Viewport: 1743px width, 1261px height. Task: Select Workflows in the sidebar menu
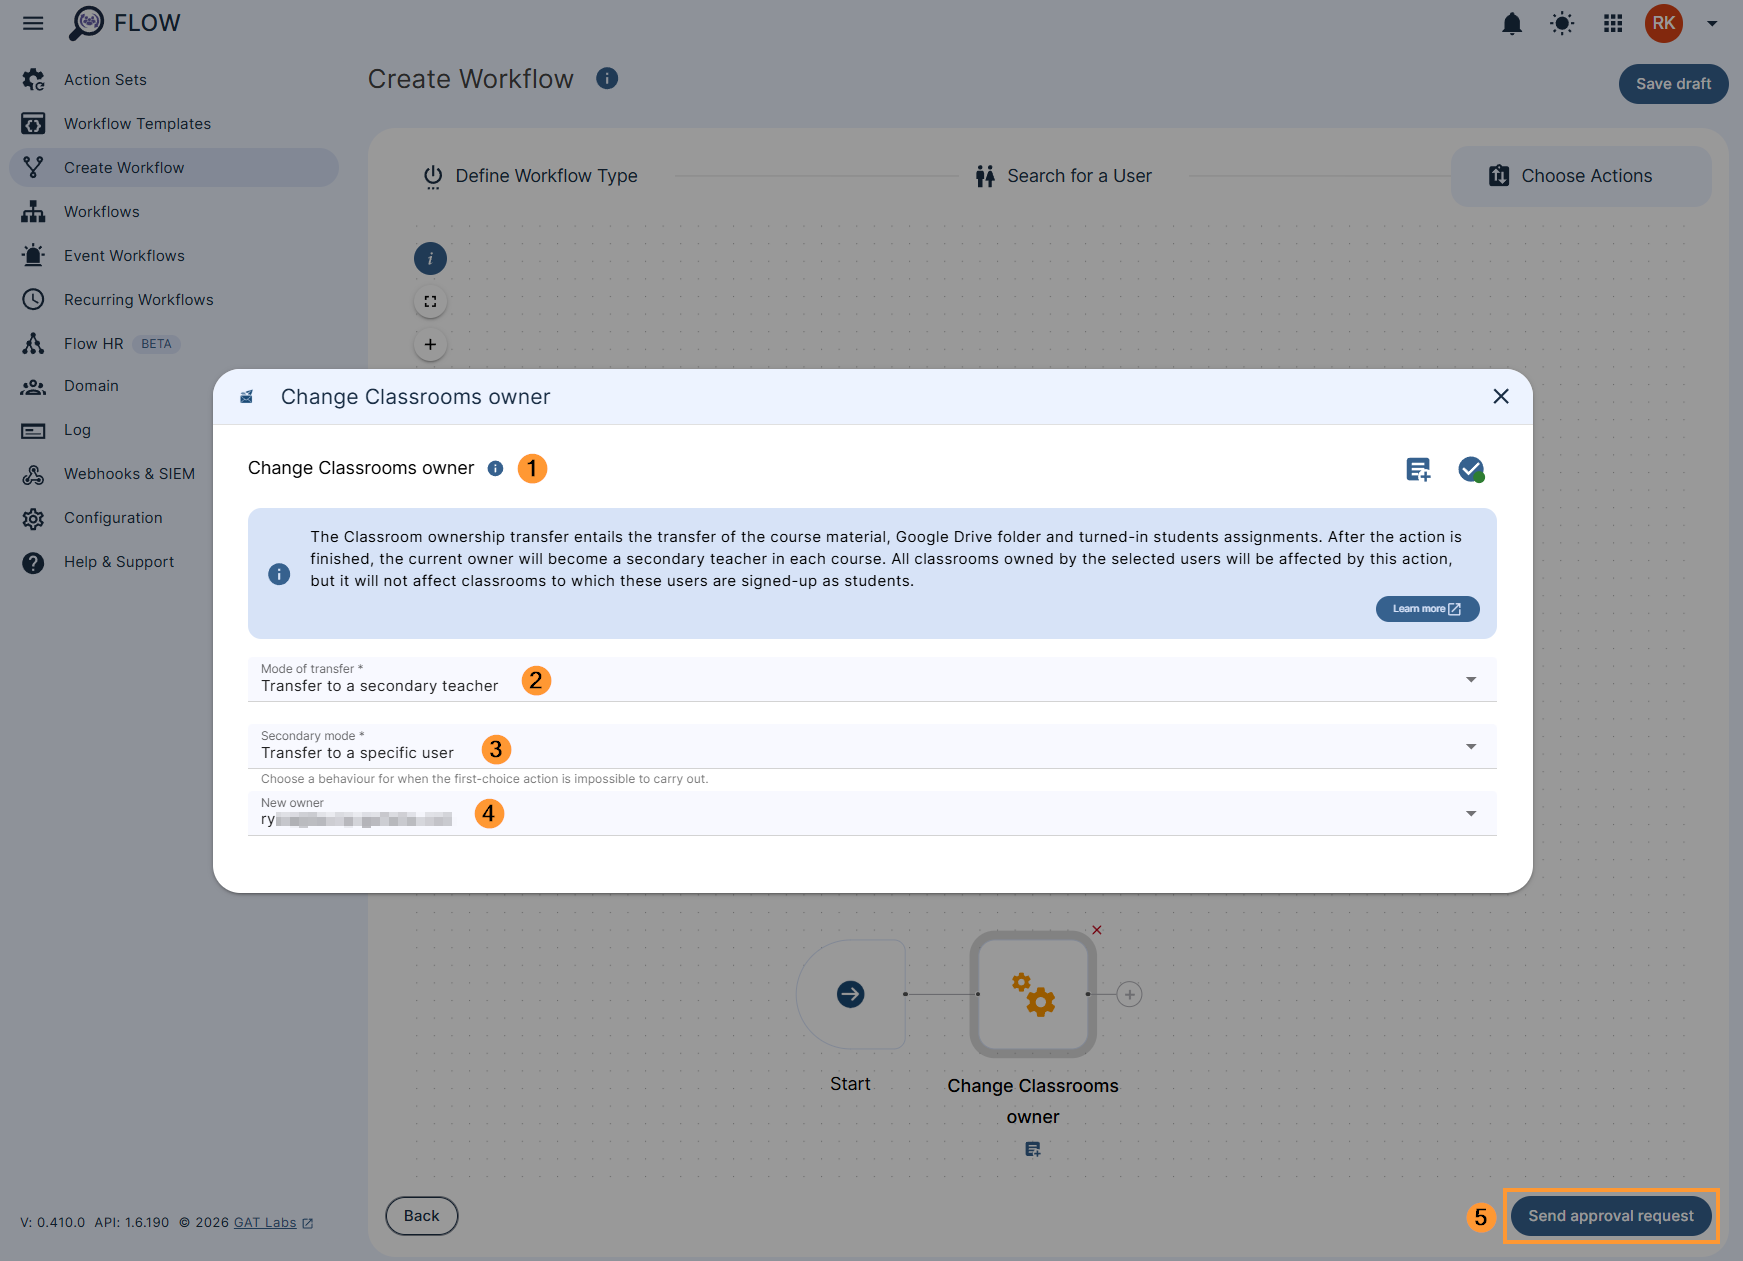point(102,211)
